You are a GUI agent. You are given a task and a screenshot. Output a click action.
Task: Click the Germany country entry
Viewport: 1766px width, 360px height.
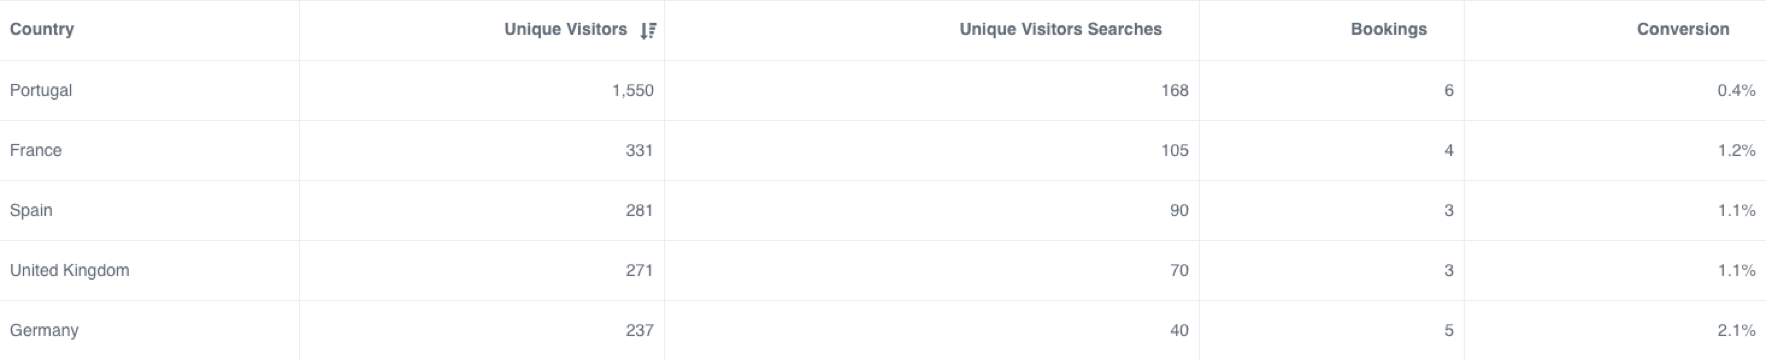[44, 330]
